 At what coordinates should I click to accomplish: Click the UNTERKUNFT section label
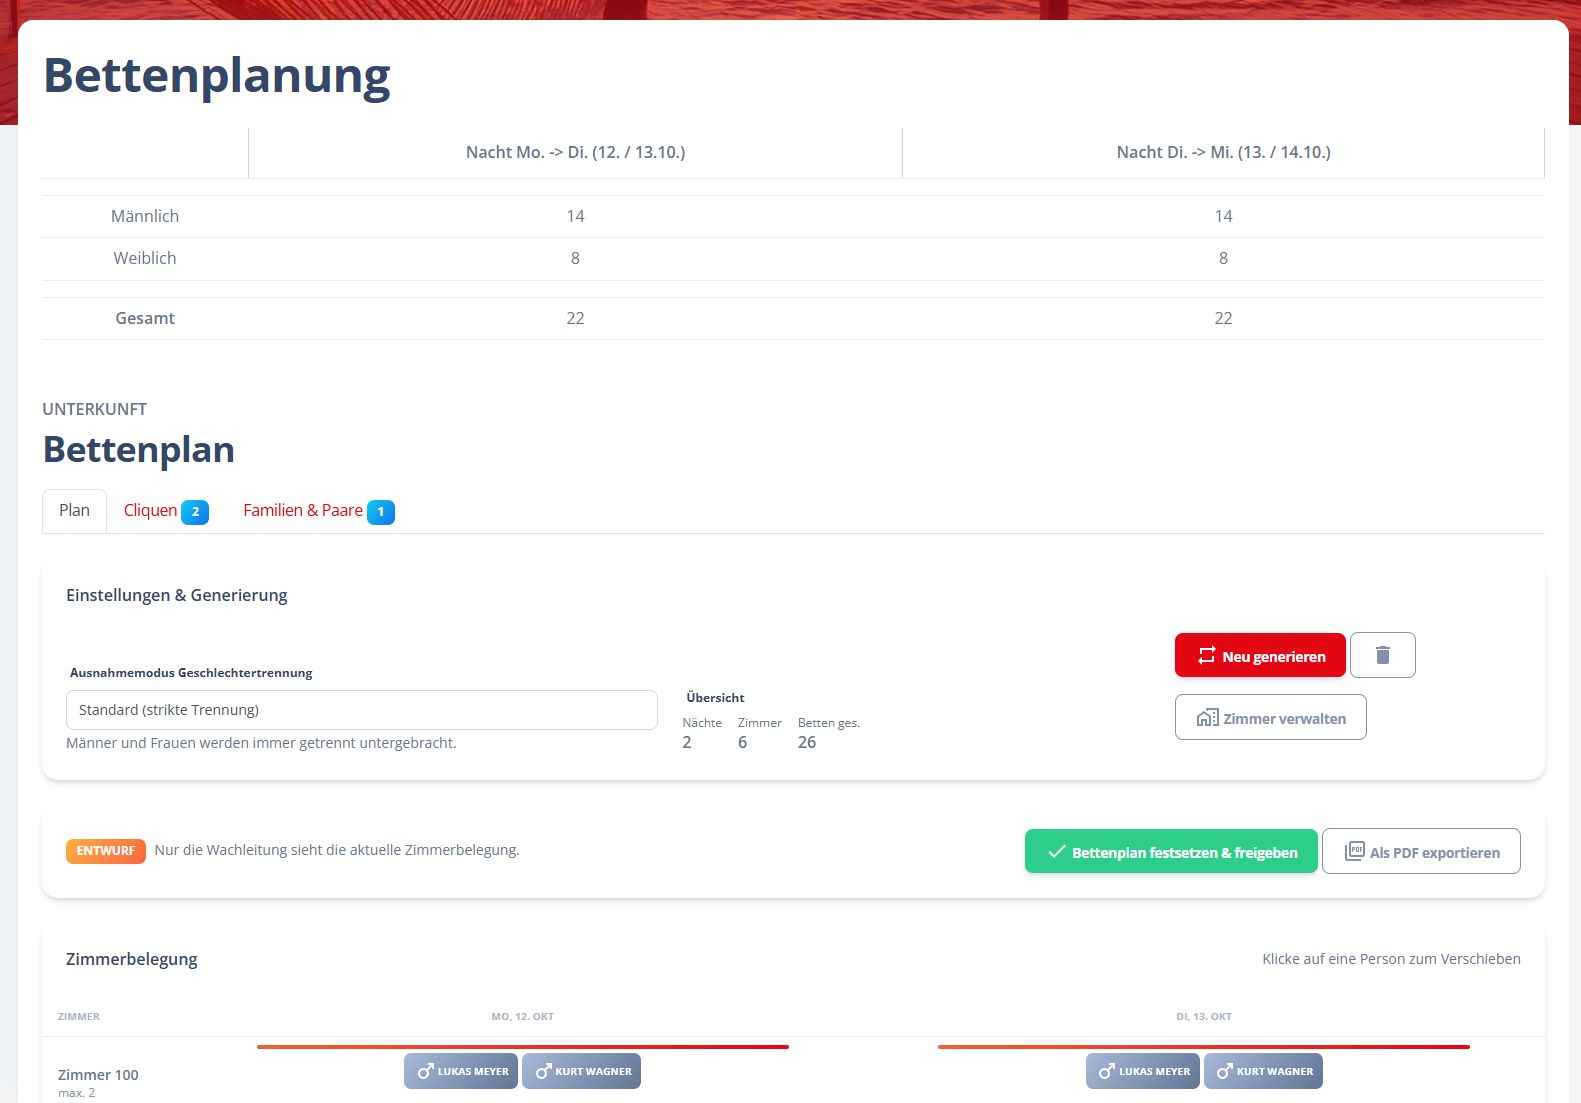pyautogui.click(x=95, y=409)
